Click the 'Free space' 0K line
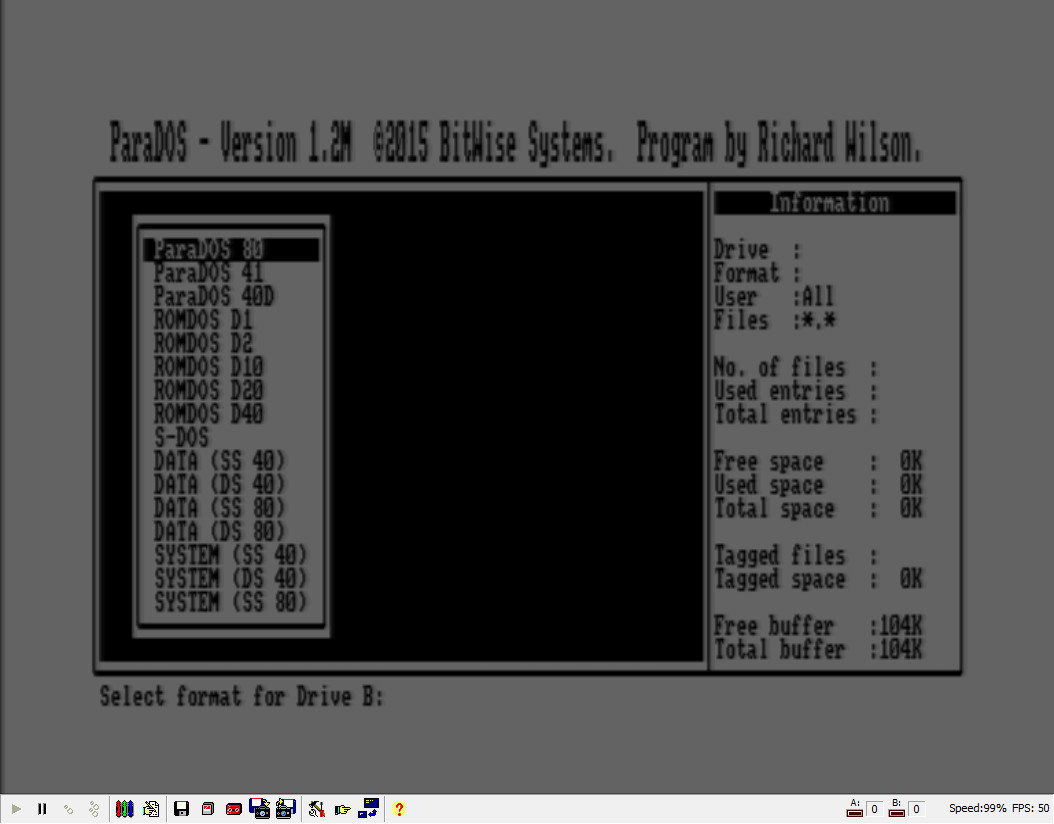 tap(818, 461)
